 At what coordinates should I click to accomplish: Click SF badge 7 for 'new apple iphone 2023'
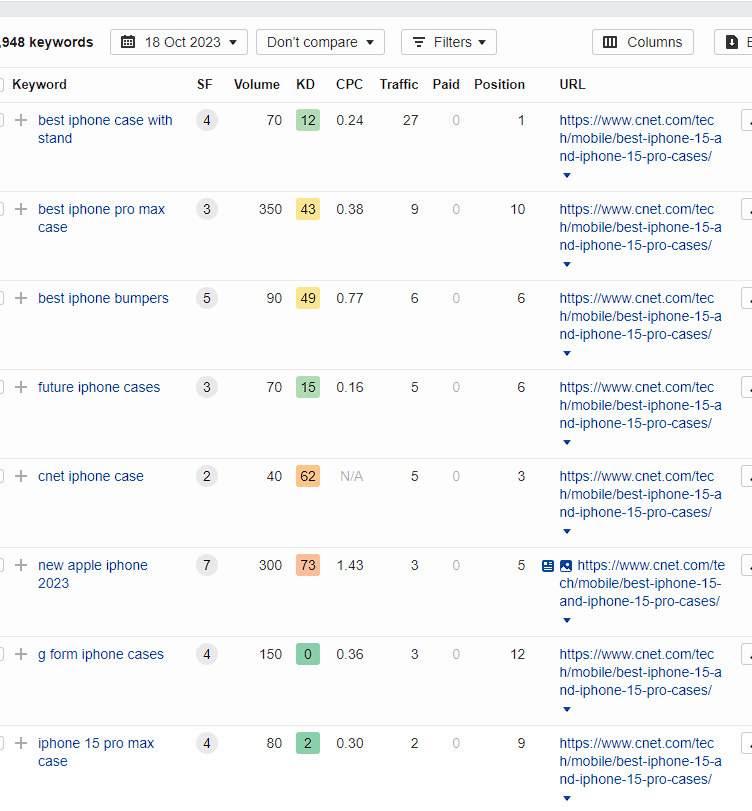tap(206, 565)
